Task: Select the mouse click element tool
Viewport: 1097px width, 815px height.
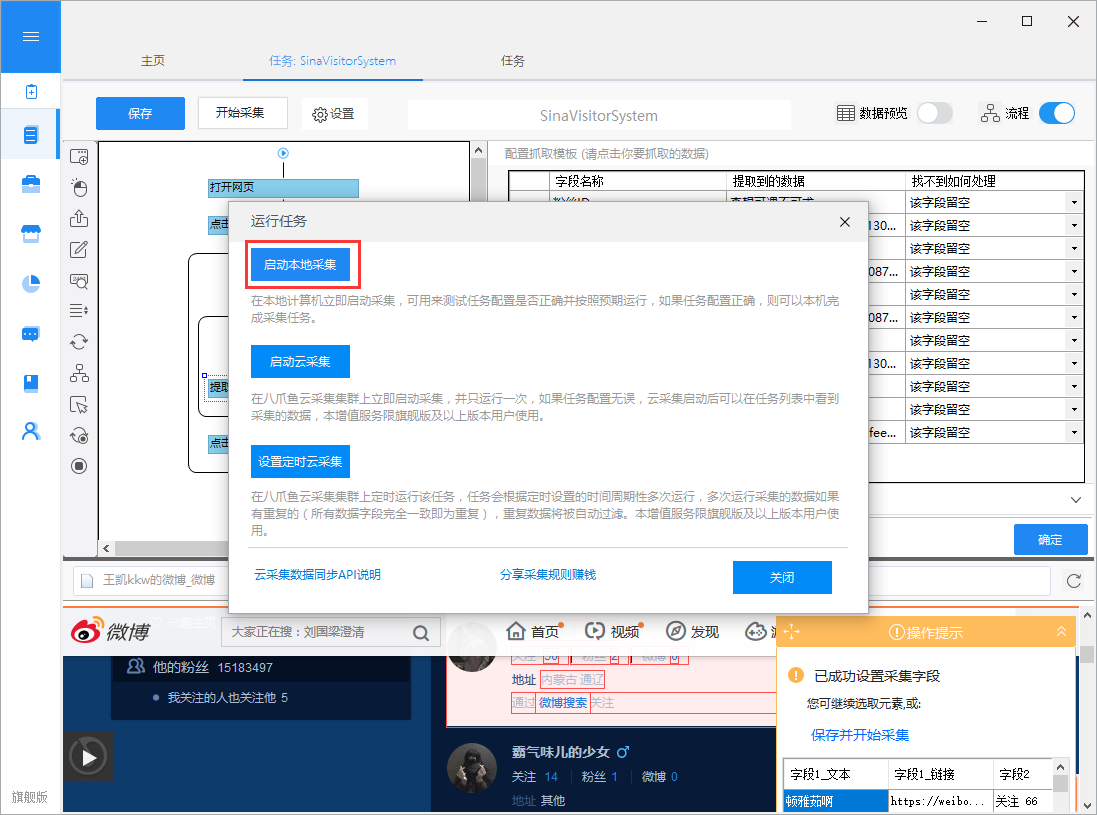Action: pos(79,188)
